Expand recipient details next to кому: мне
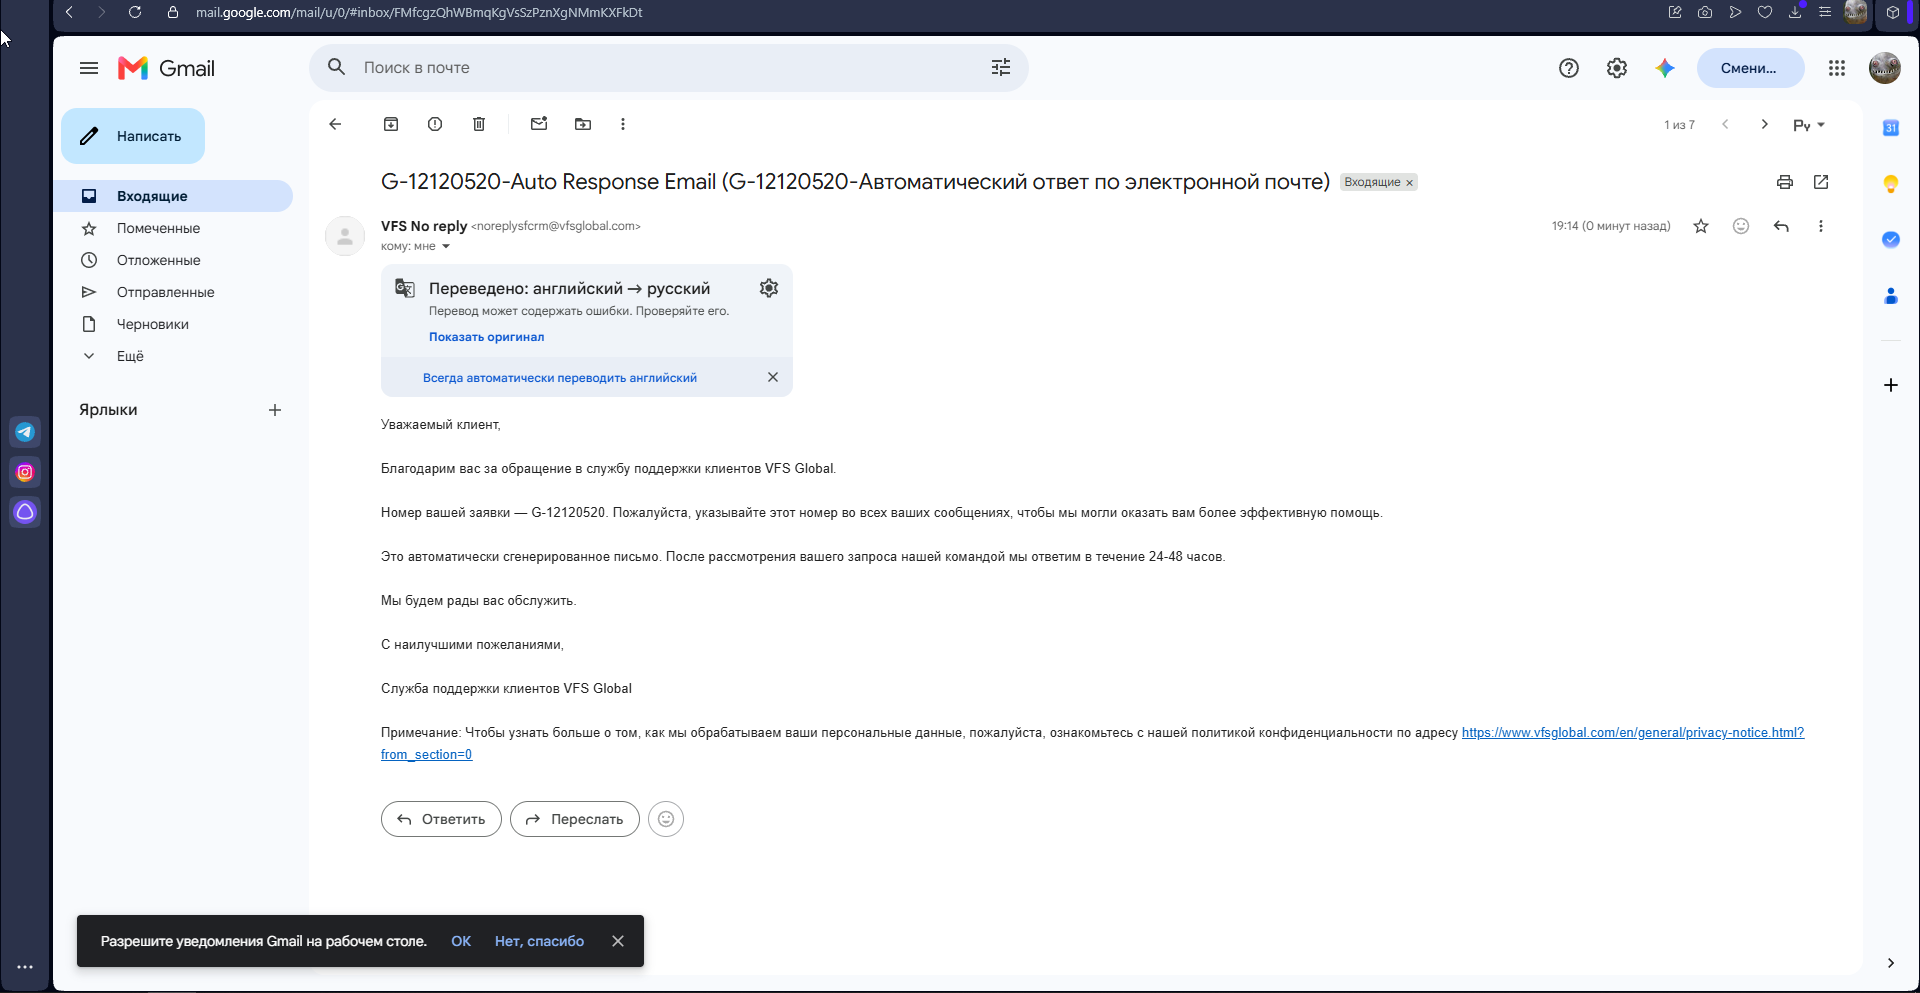Viewport: 1920px width, 993px height. click(446, 246)
